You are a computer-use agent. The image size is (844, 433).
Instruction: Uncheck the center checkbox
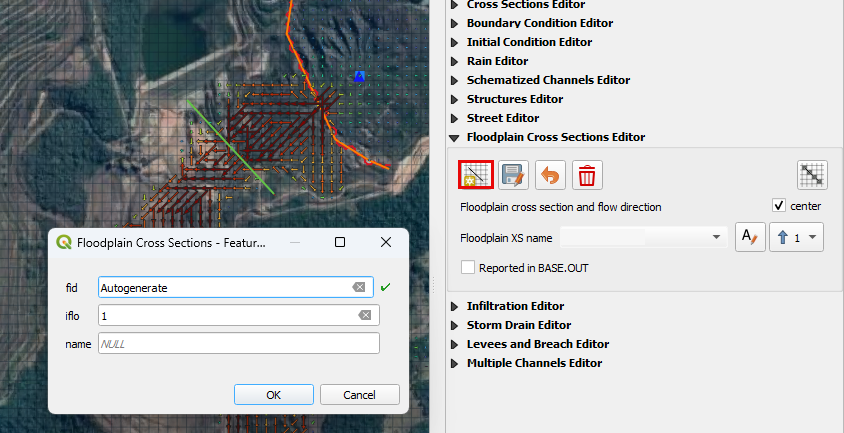click(779, 206)
